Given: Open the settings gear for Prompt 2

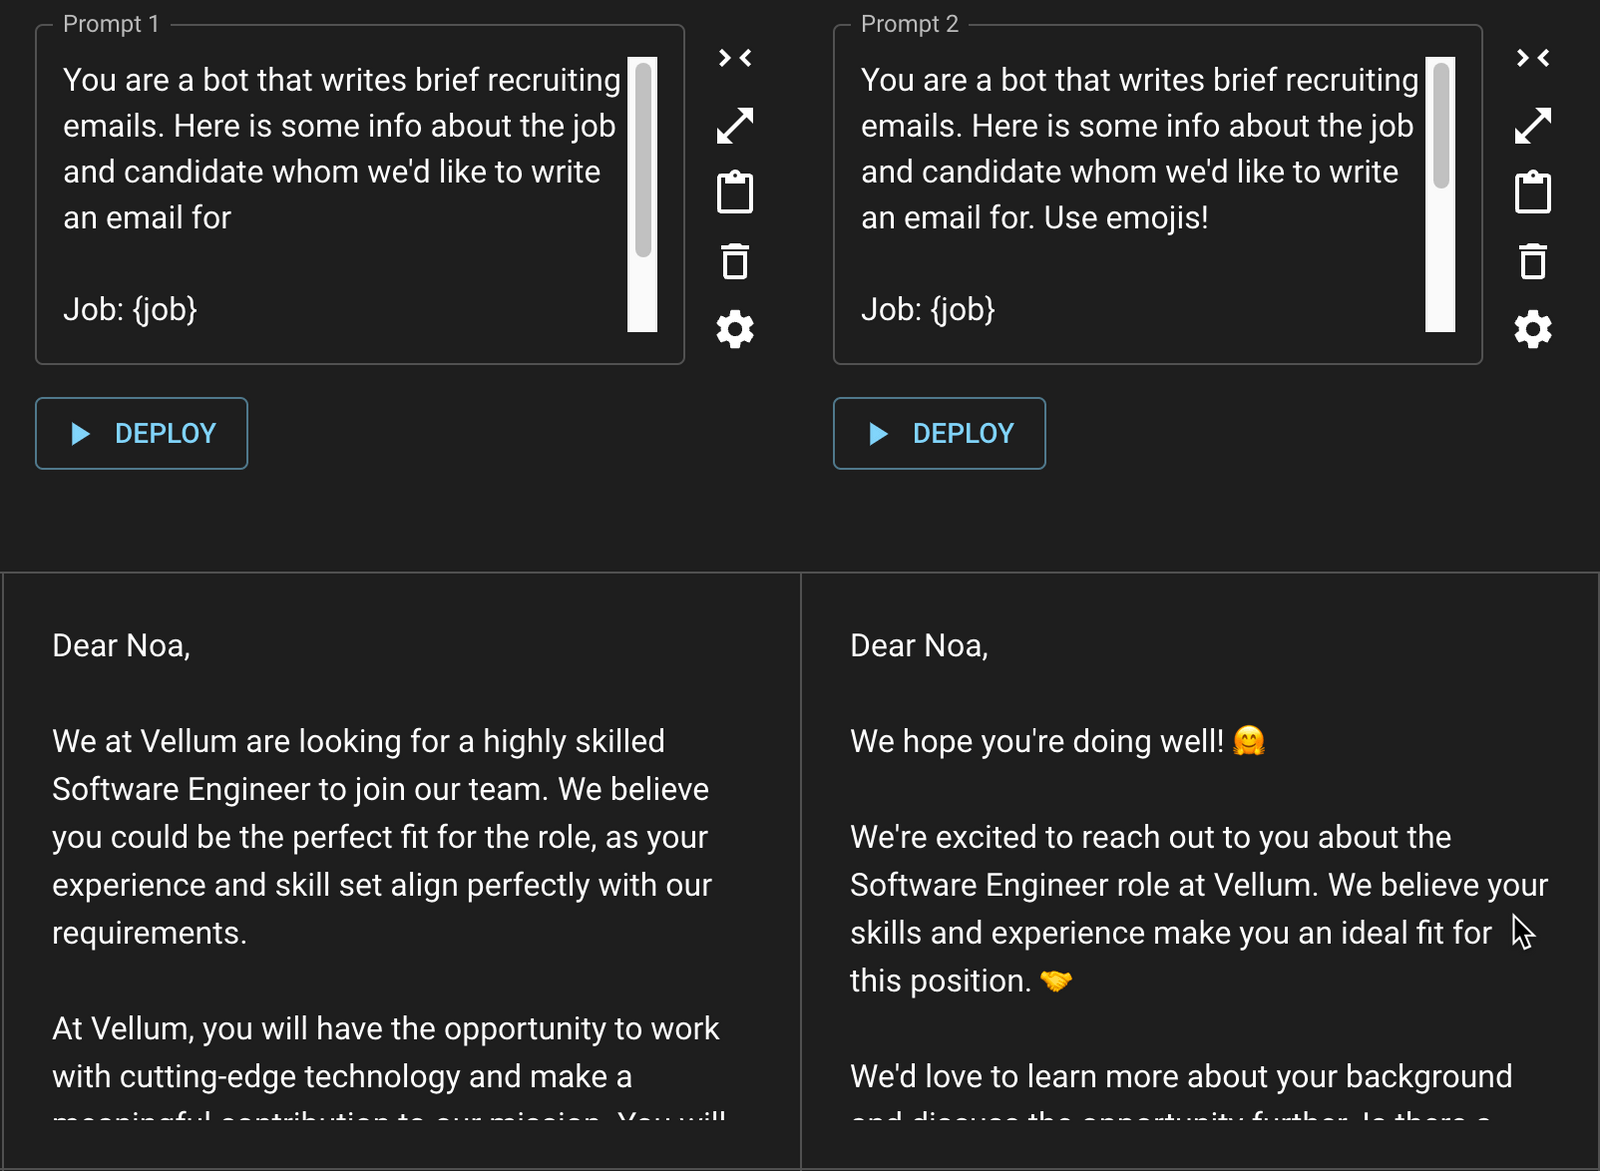Looking at the screenshot, I should pos(1533,329).
